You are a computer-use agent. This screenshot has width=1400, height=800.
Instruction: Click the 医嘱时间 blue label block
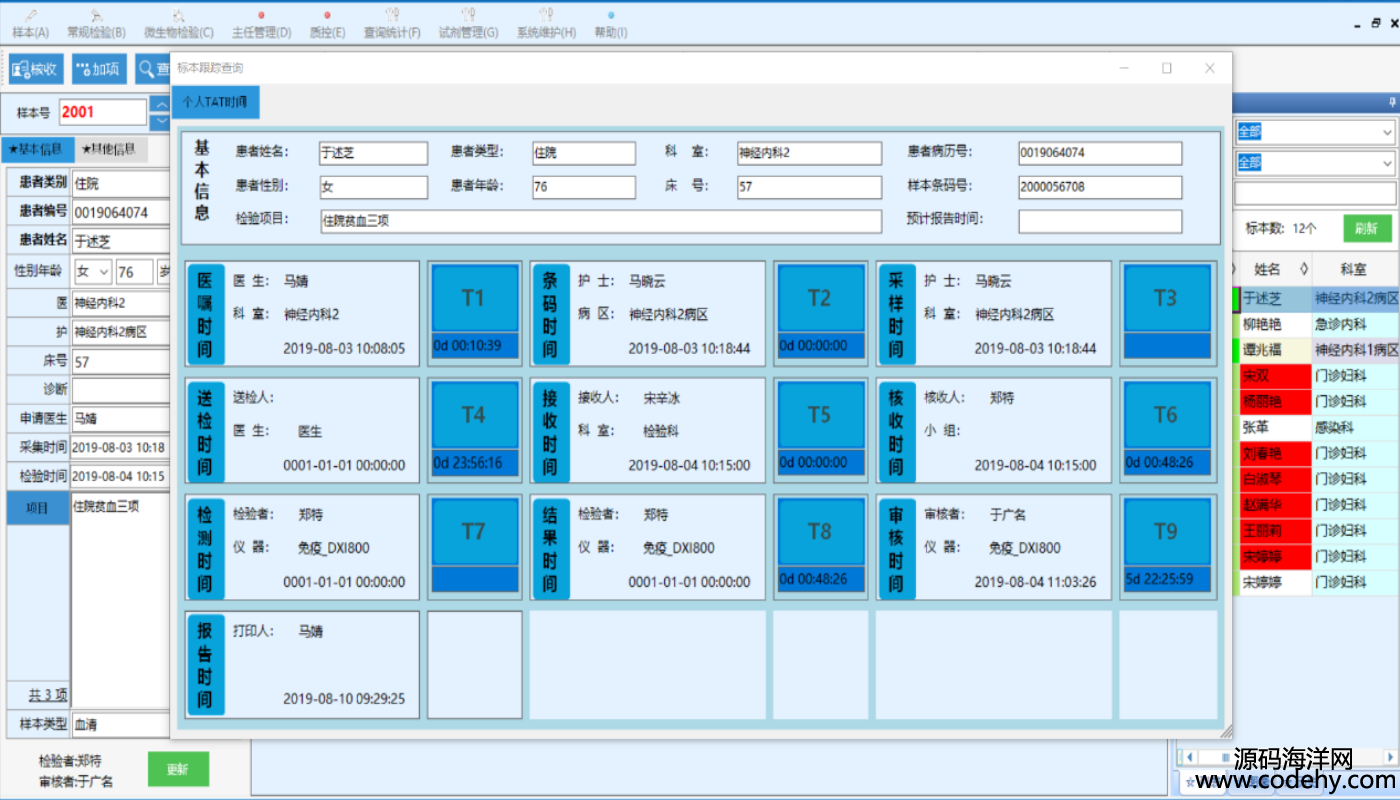[x=205, y=314]
